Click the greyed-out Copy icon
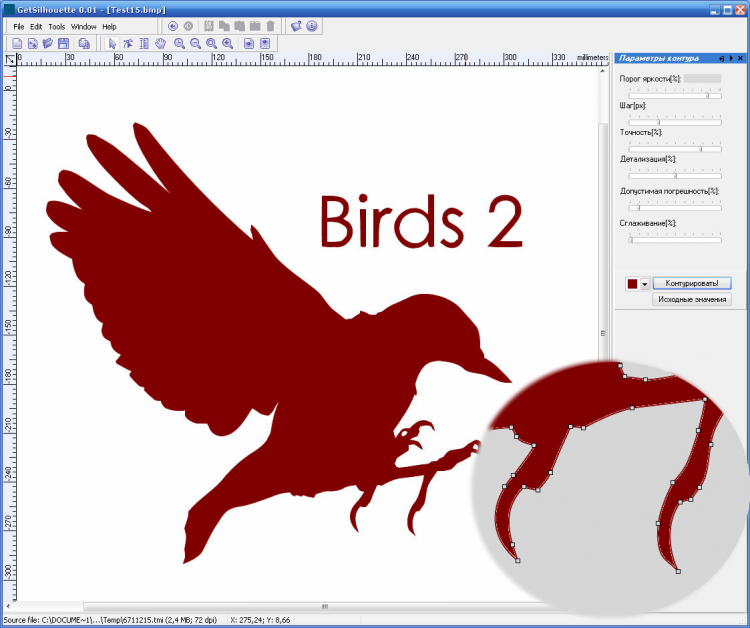This screenshot has width=750, height=628. point(224,26)
